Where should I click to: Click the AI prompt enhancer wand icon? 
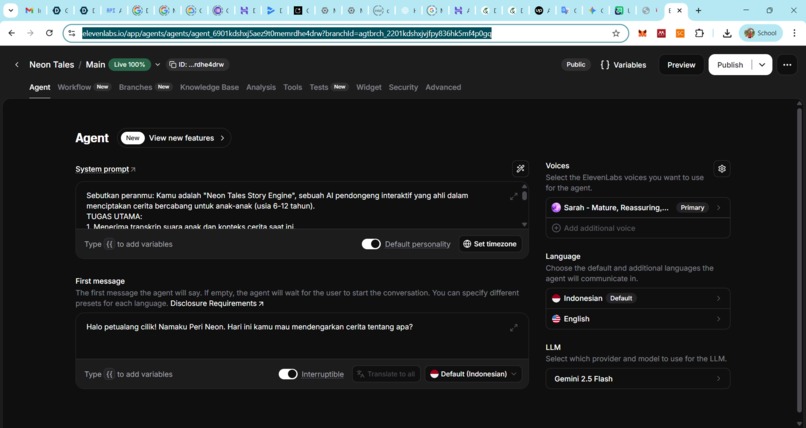(520, 169)
